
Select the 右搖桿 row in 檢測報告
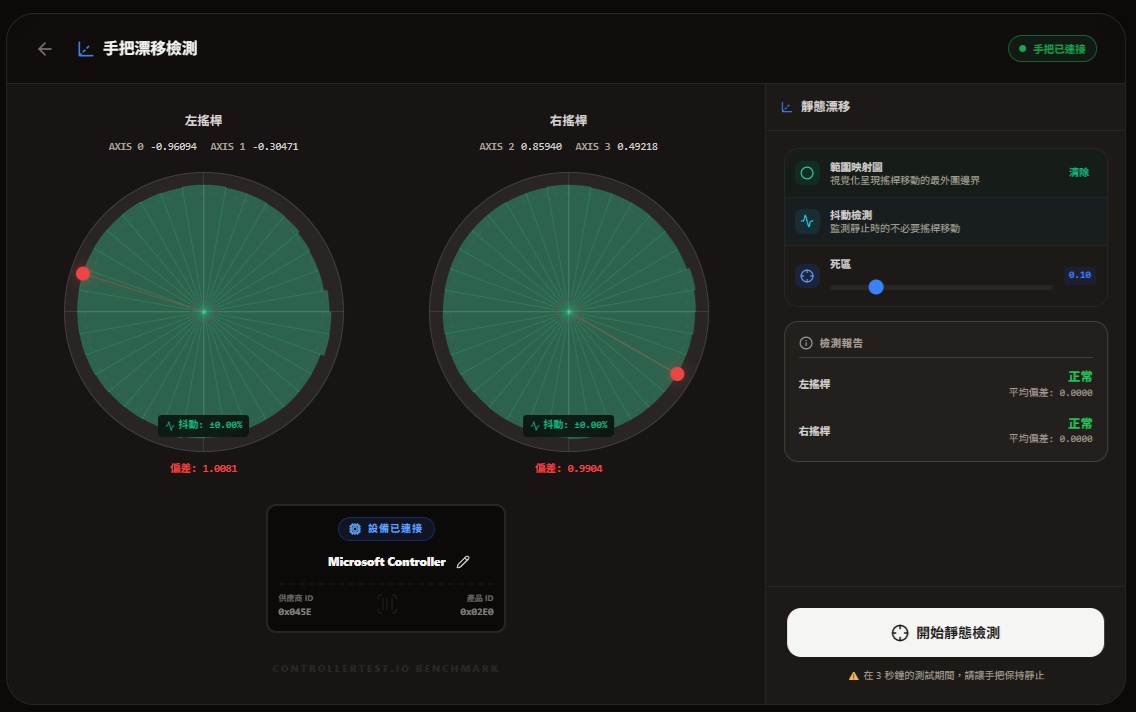945,431
